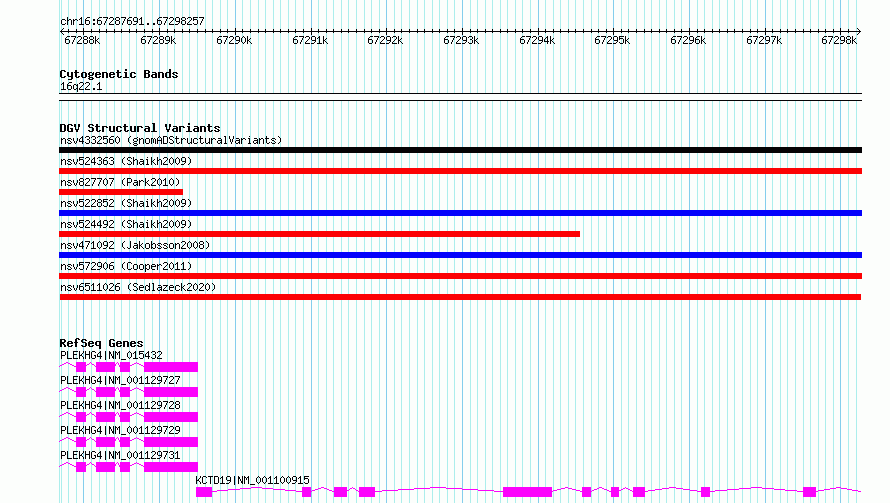Click the PLEKHG4|NM_001129728 transcript label
Screen dimensions: 890x503
120,405
